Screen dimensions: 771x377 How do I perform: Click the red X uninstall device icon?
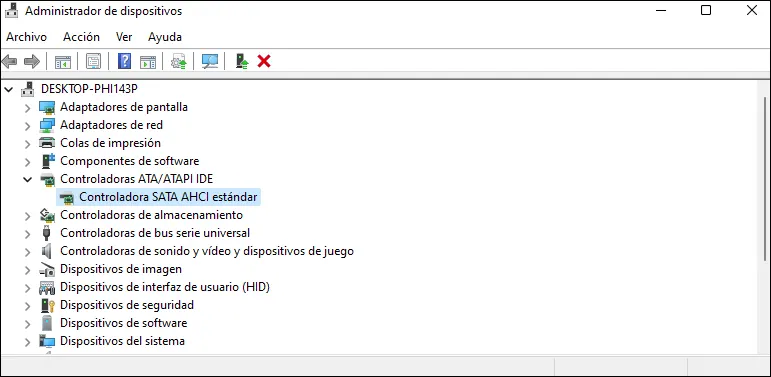tap(264, 61)
